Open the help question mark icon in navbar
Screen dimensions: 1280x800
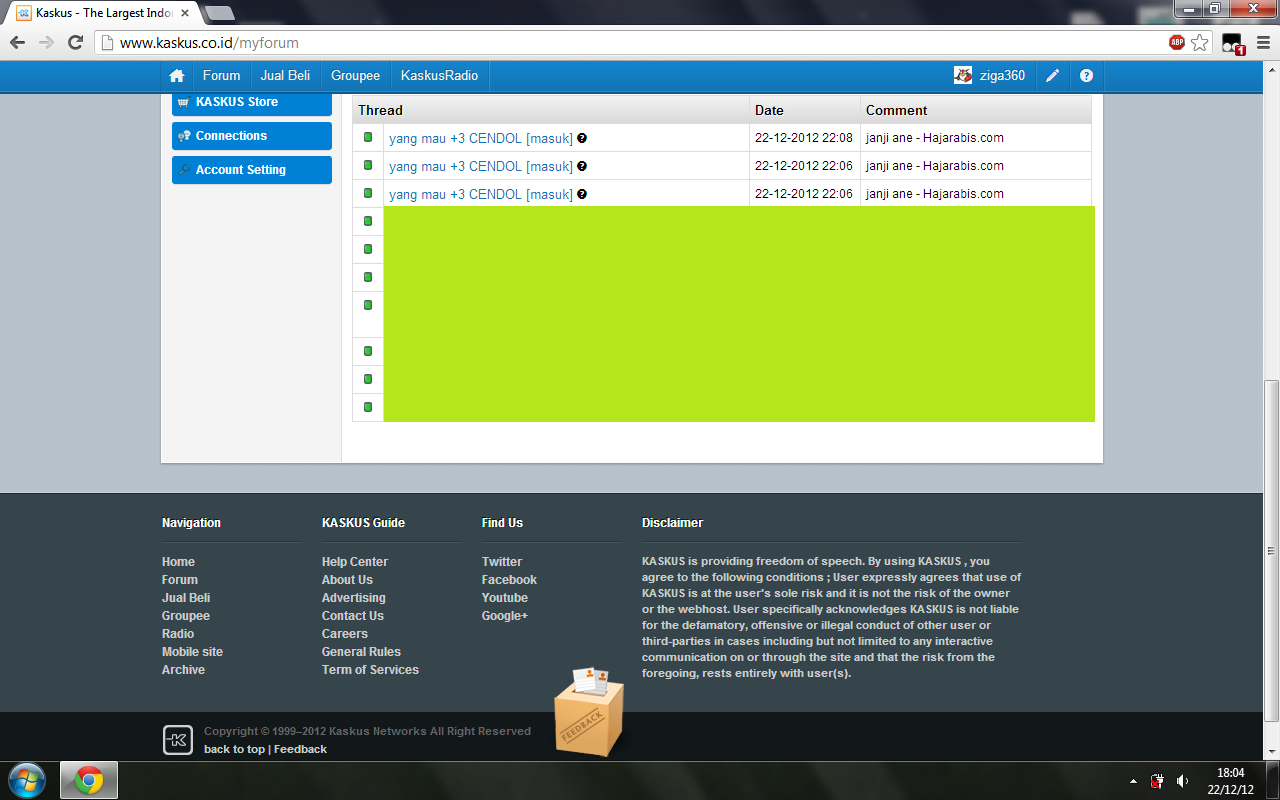tap(1087, 76)
